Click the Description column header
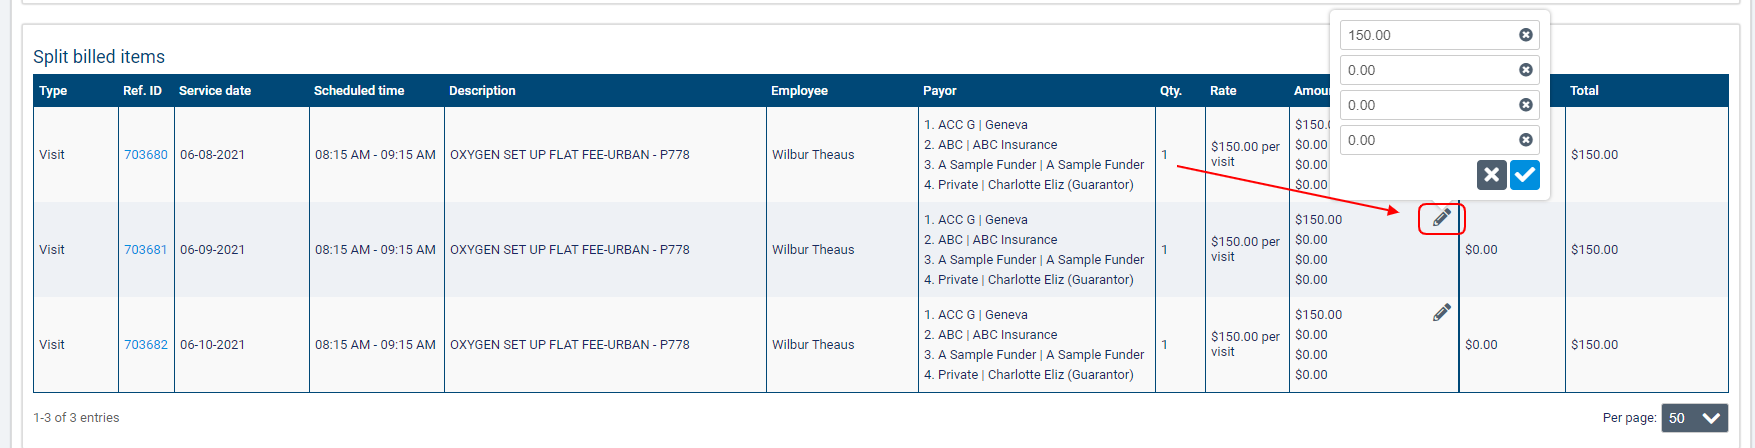Screen dimensions: 1755x448 pyautogui.click(x=482, y=91)
